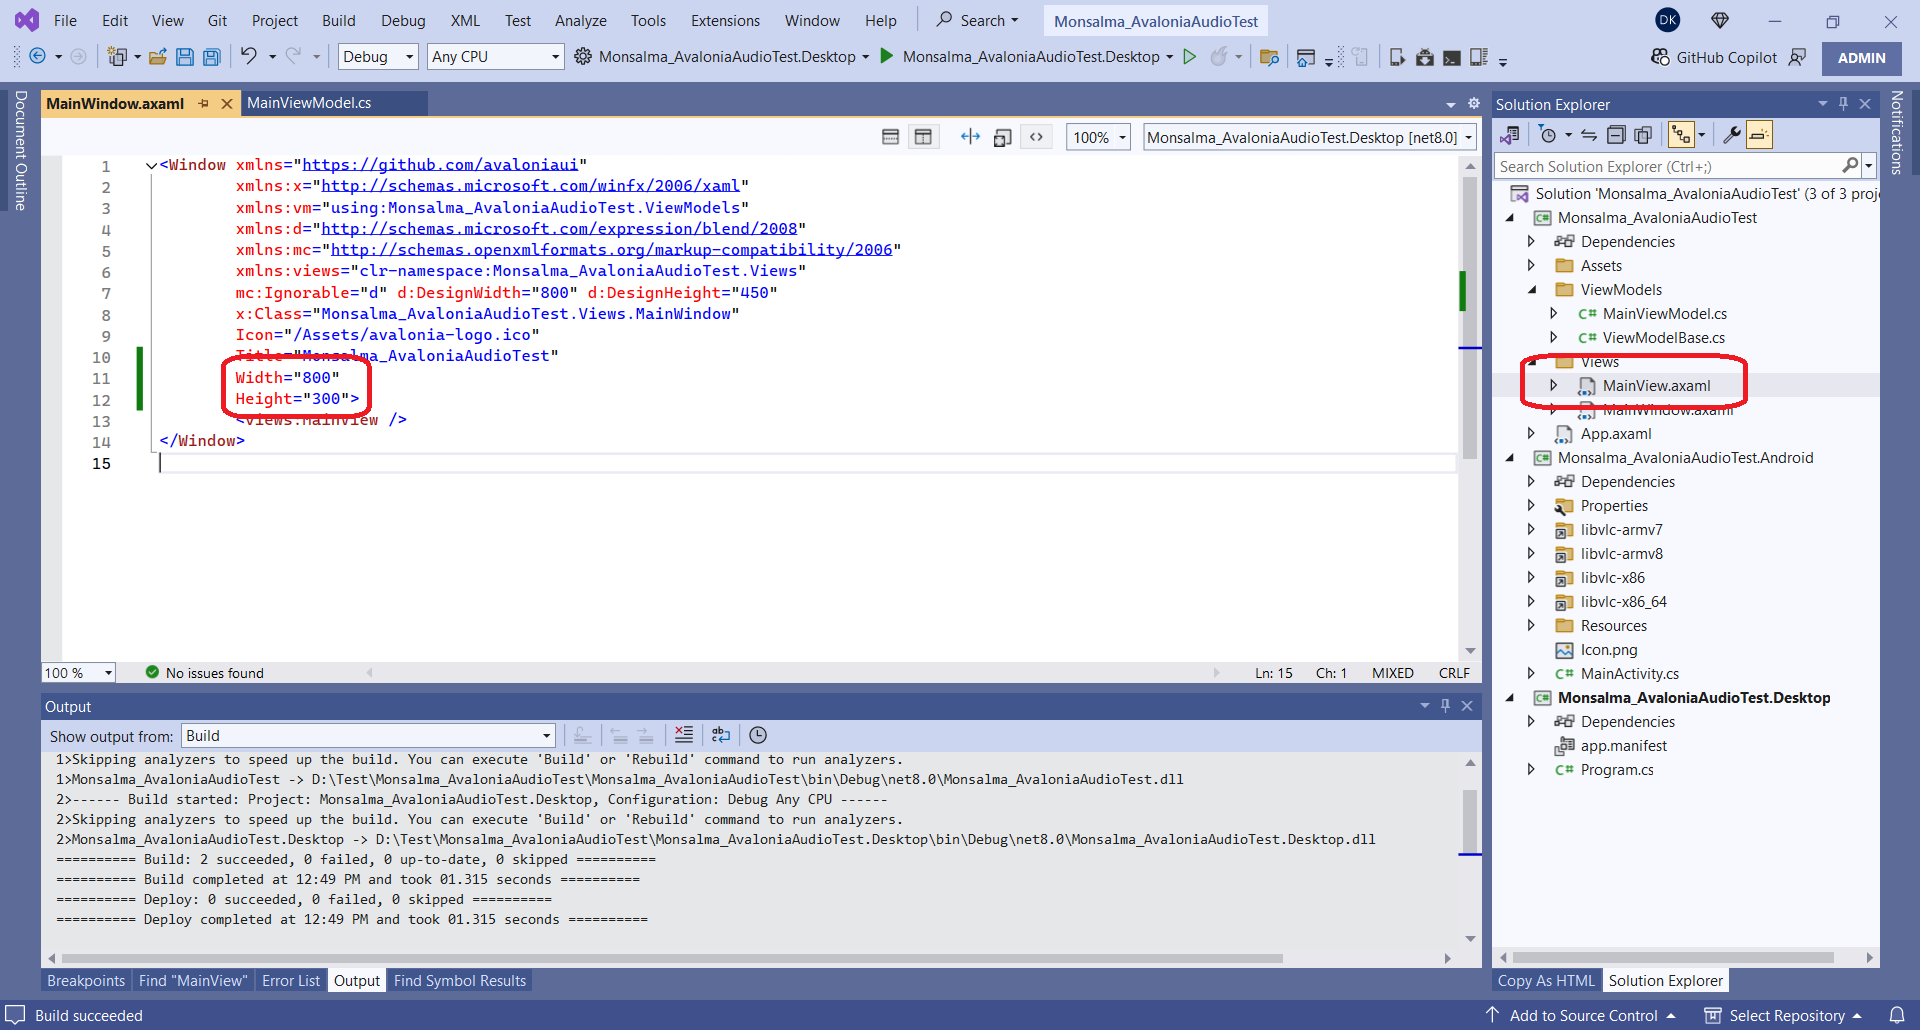Open Show output from Build dropdown
Viewport: 1920px width, 1030px height.
pyautogui.click(x=368, y=736)
